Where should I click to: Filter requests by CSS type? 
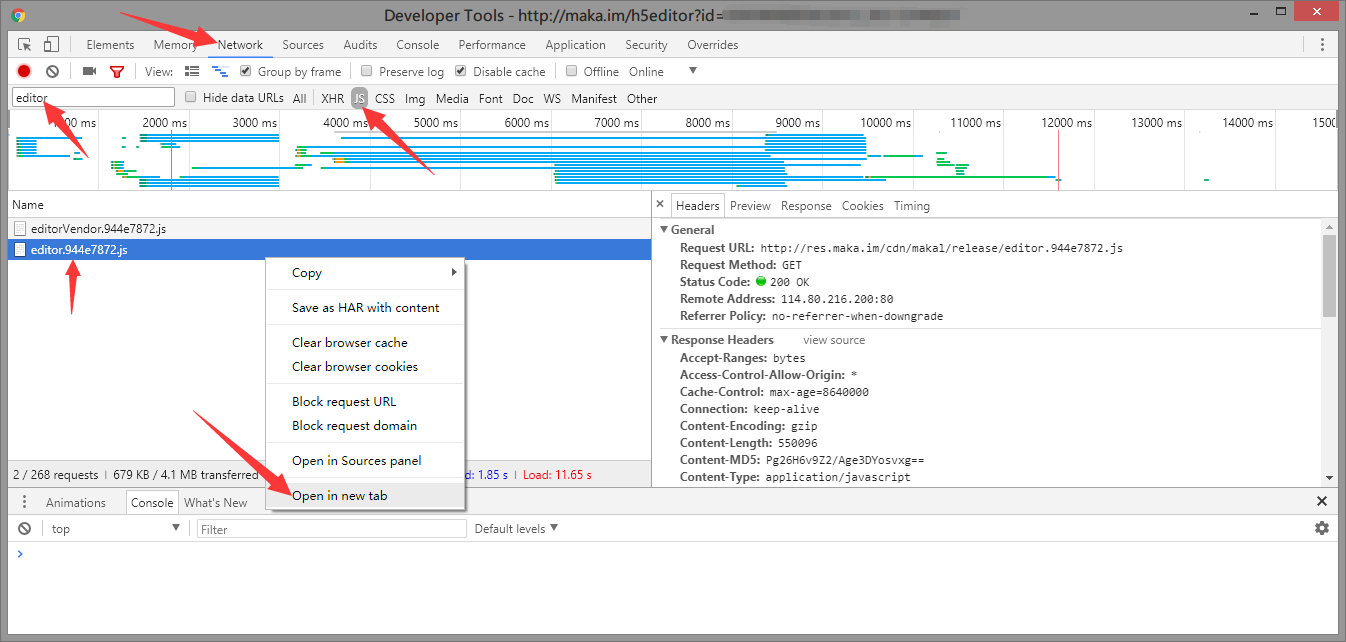tap(385, 98)
